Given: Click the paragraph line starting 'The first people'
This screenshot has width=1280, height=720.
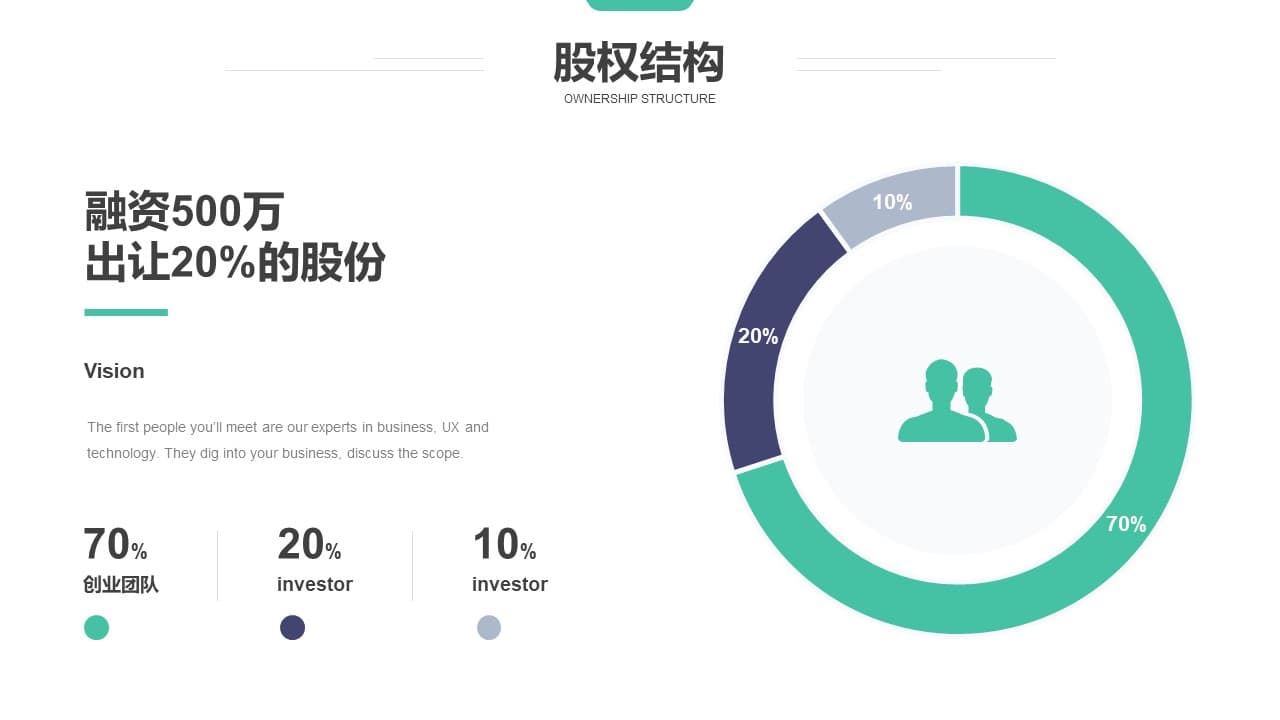Looking at the screenshot, I should point(288,427).
